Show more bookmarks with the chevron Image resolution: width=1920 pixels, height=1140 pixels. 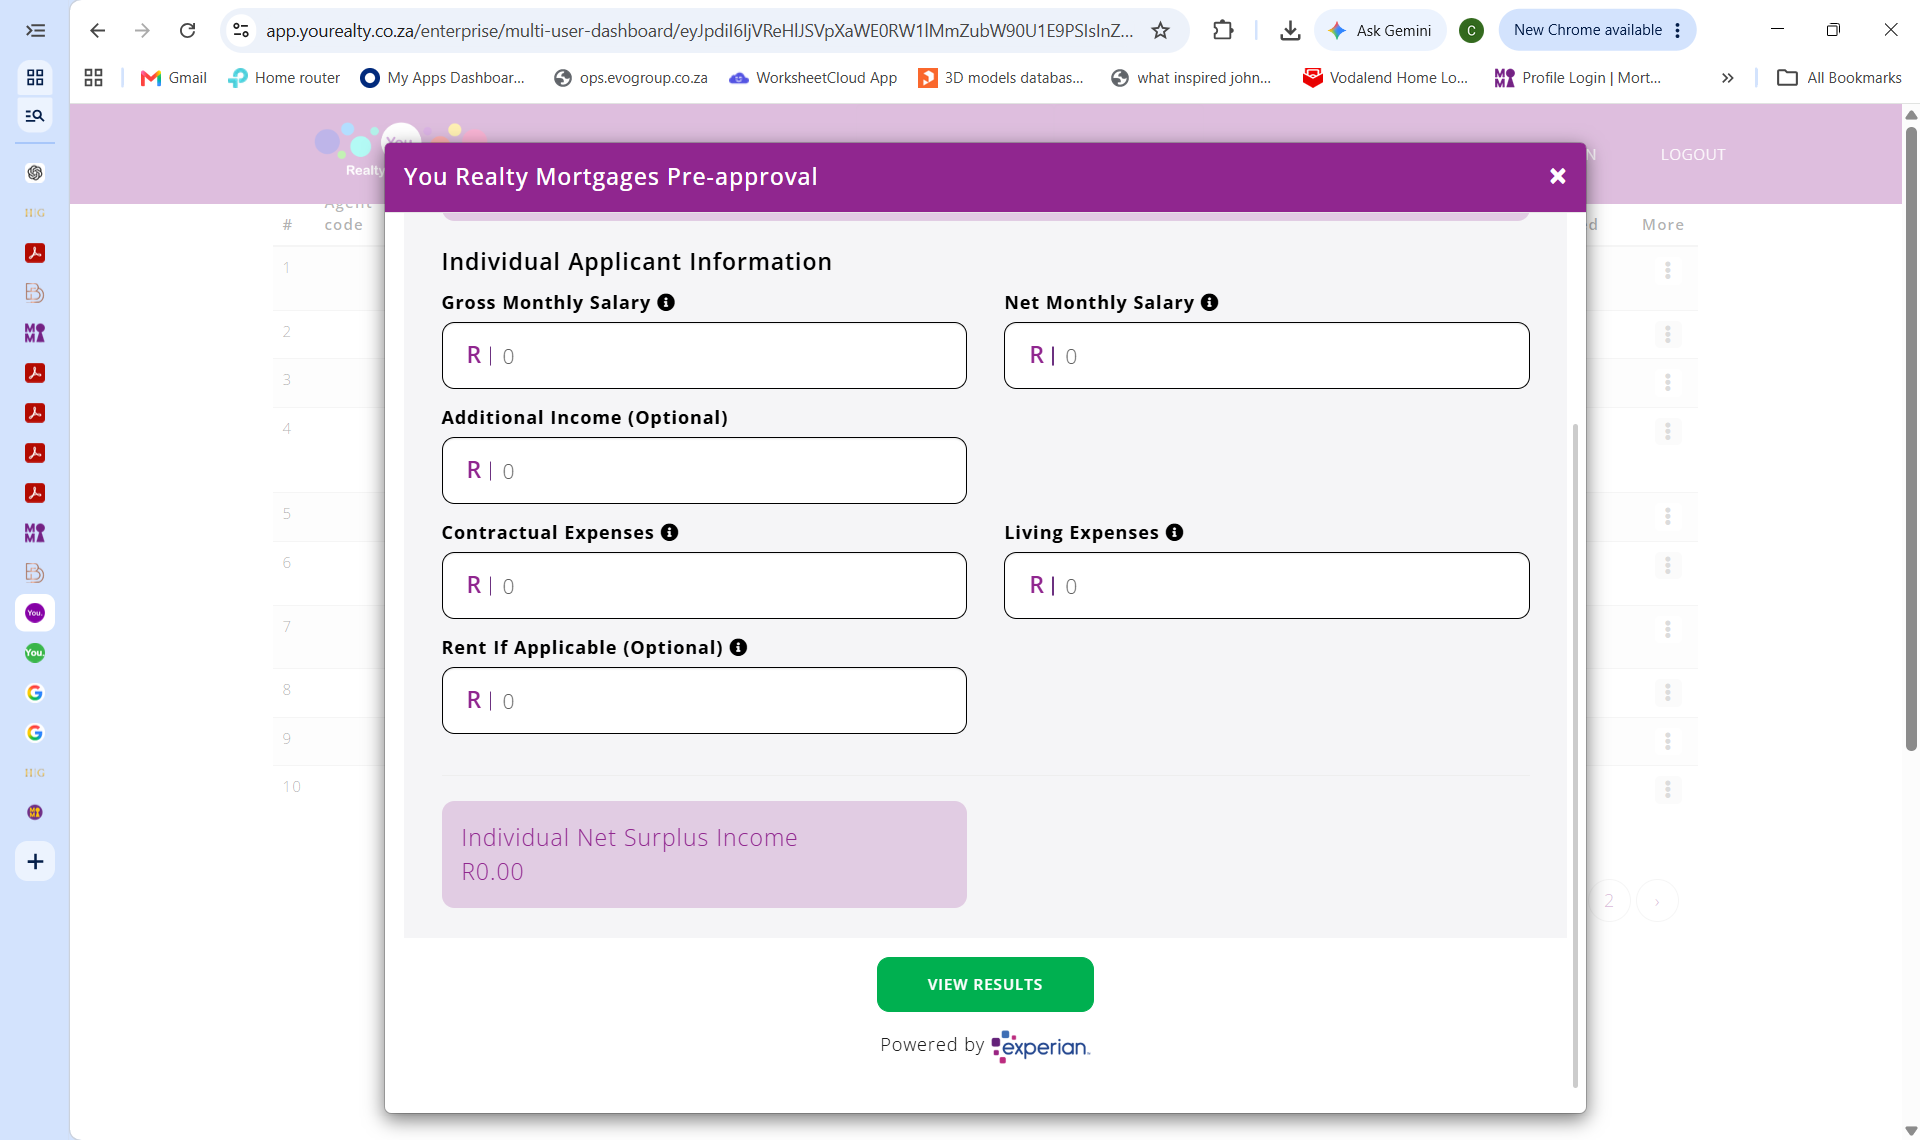[1727, 77]
